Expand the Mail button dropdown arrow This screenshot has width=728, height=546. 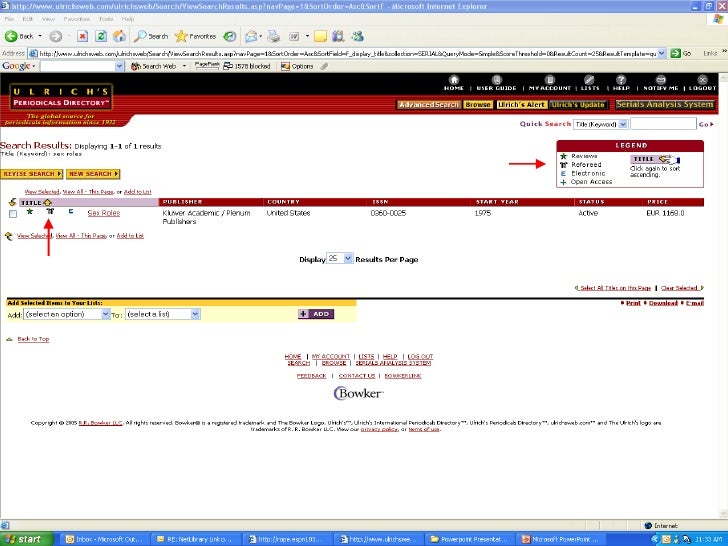[x=260, y=36]
